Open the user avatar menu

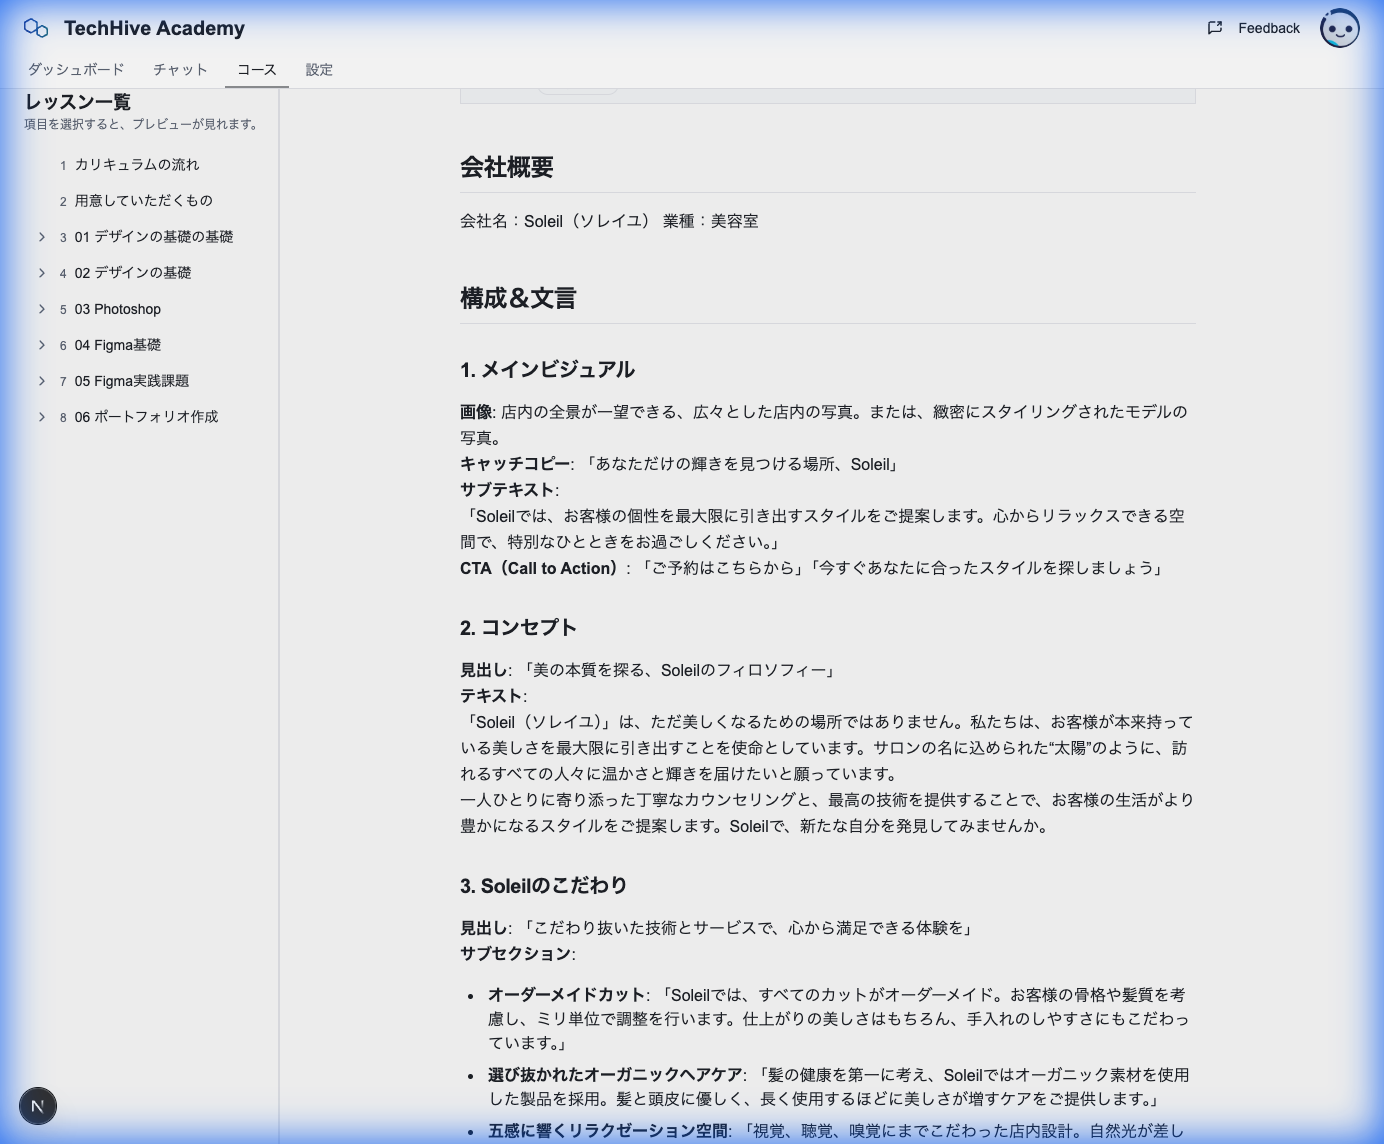pyautogui.click(x=1339, y=28)
